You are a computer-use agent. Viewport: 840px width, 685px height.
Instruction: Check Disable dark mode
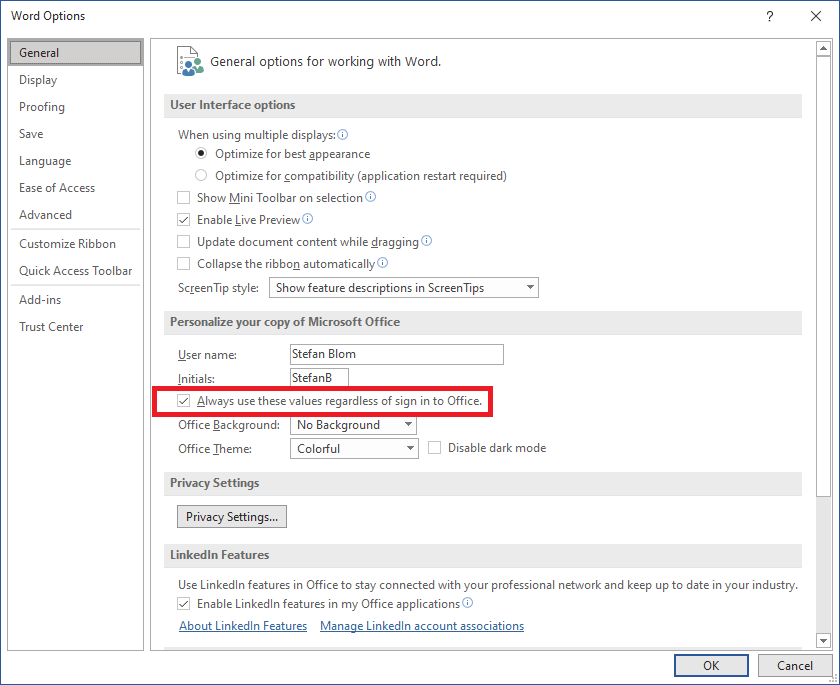(434, 448)
